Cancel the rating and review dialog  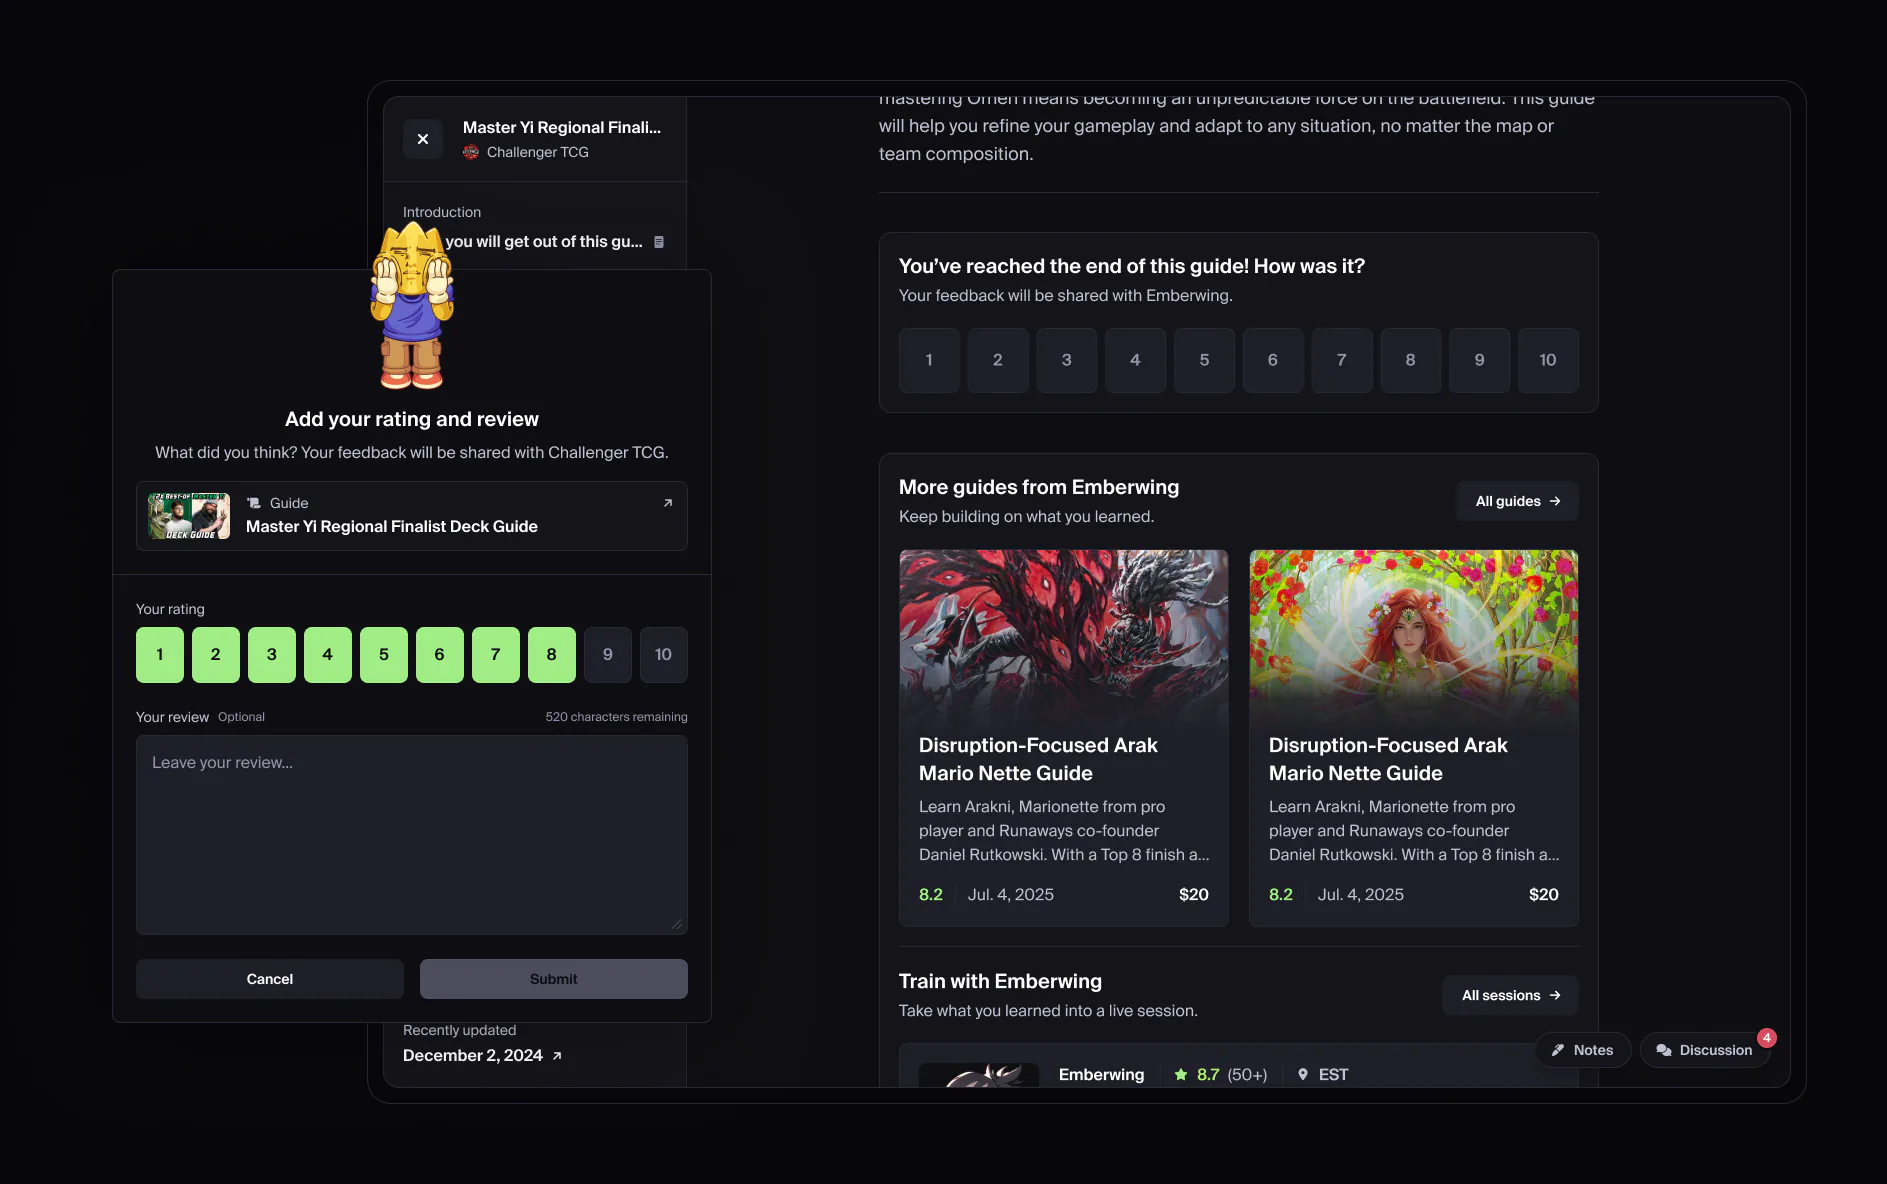point(270,979)
